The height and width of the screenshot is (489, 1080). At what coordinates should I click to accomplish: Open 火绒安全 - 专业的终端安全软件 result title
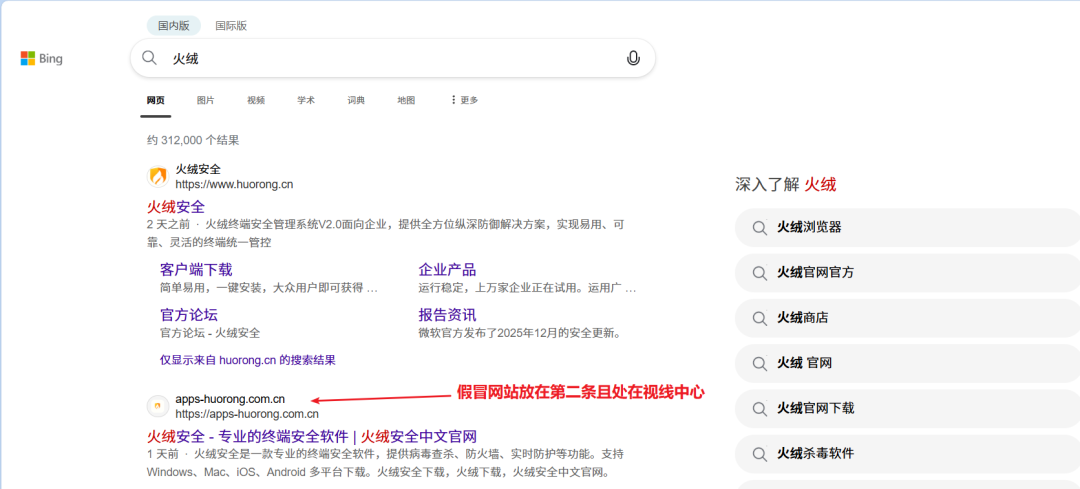pyautogui.click(x=312, y=436)
